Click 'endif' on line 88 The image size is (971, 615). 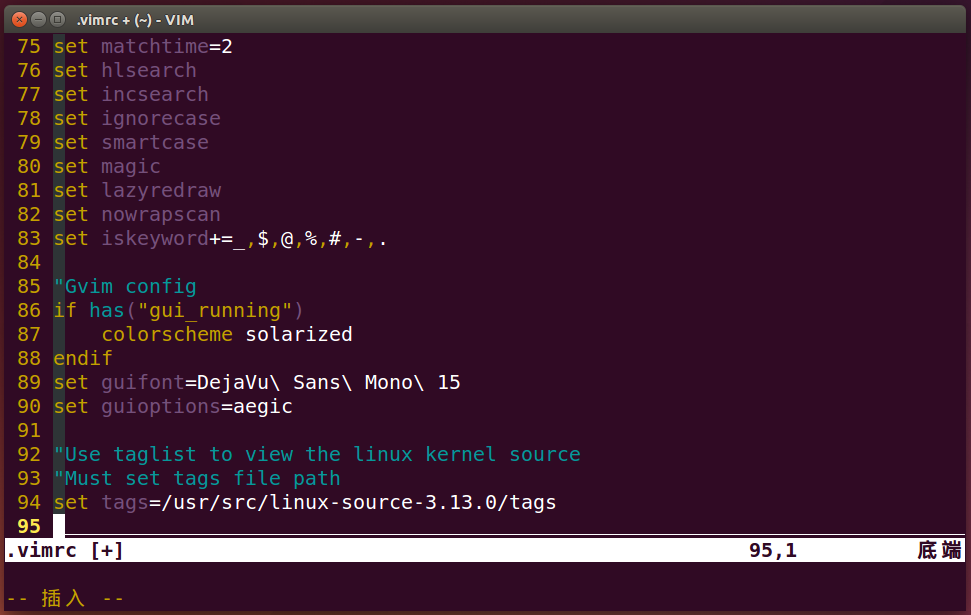[83, 359]
